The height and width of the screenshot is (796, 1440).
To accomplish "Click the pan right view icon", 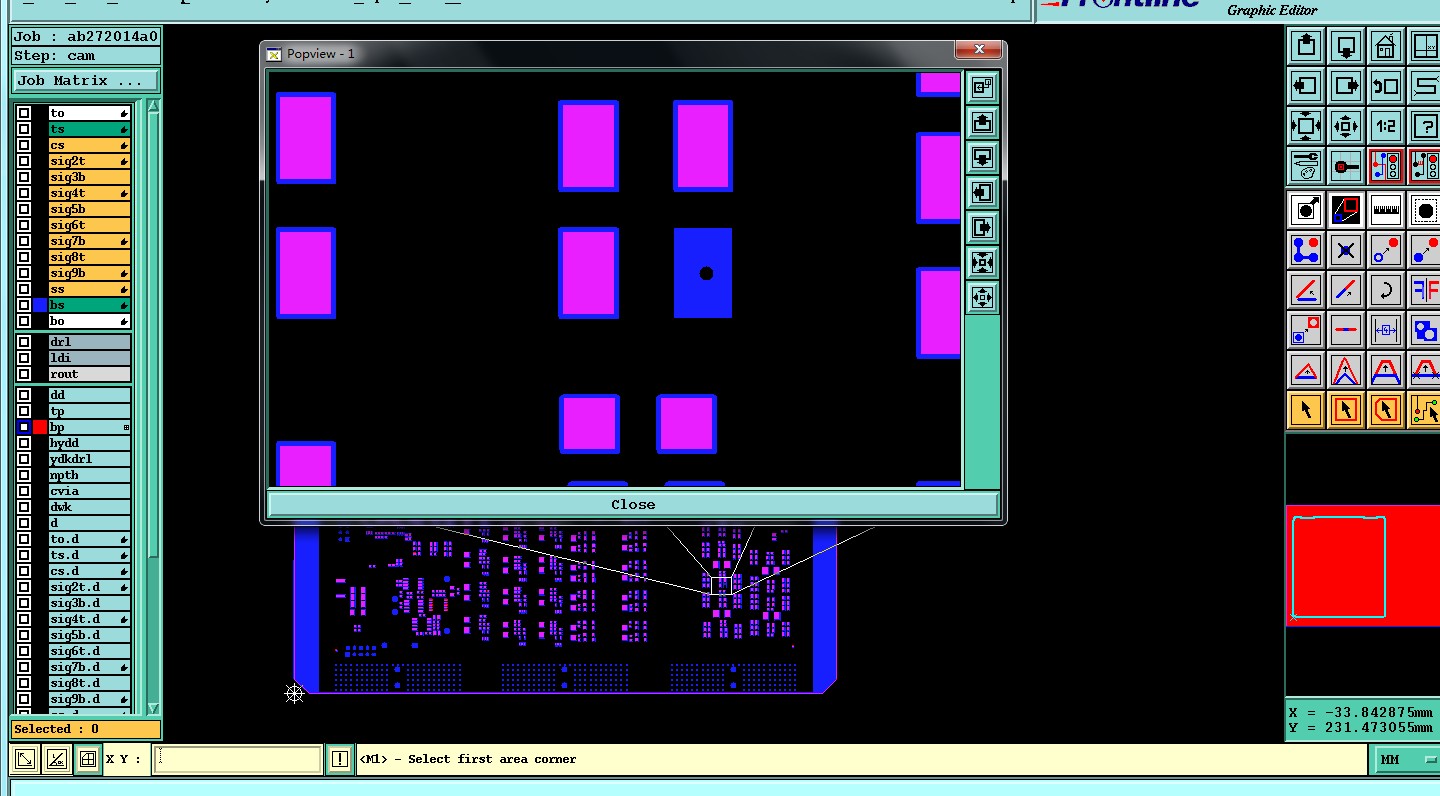I will [x=1346, y=86].
